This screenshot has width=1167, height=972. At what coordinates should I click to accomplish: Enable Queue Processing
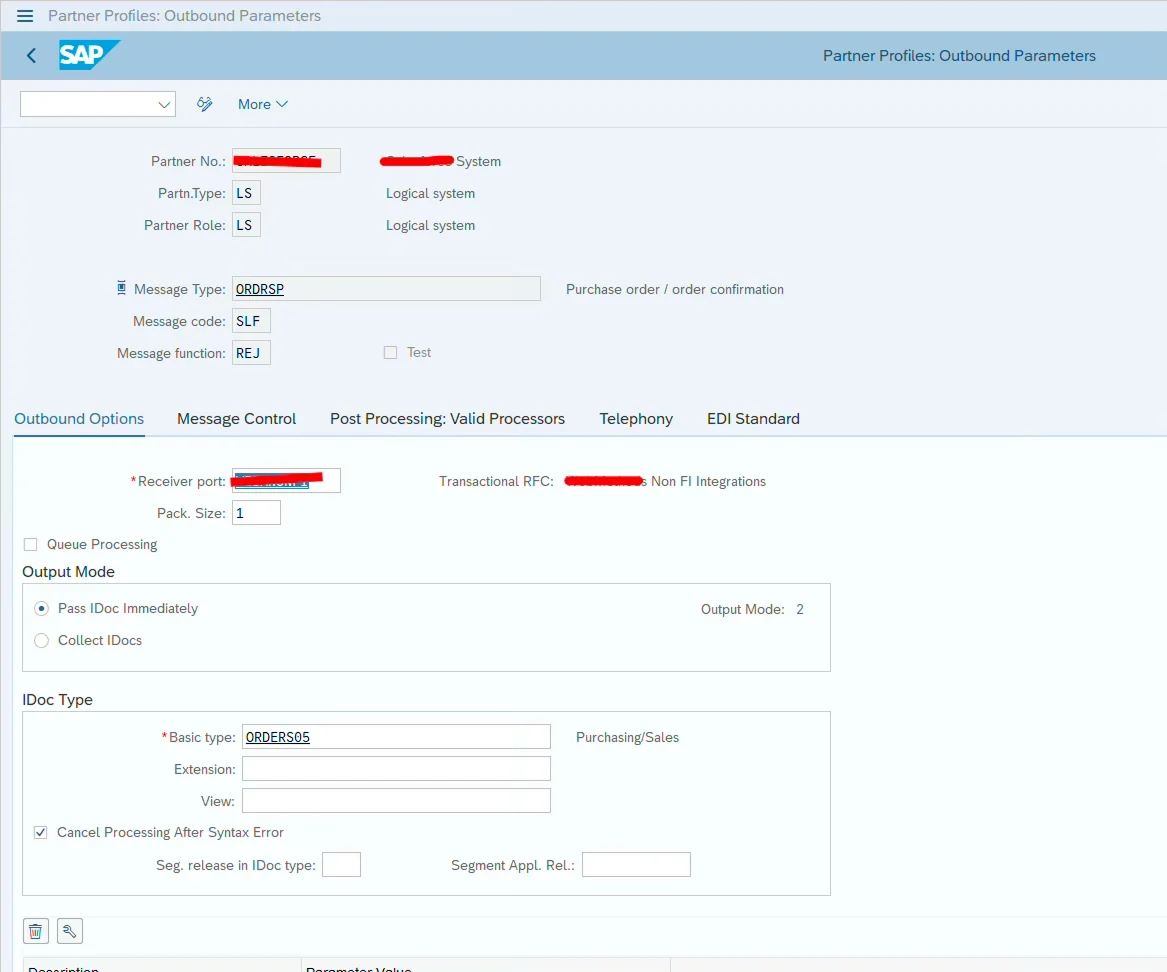click(30, 544)
